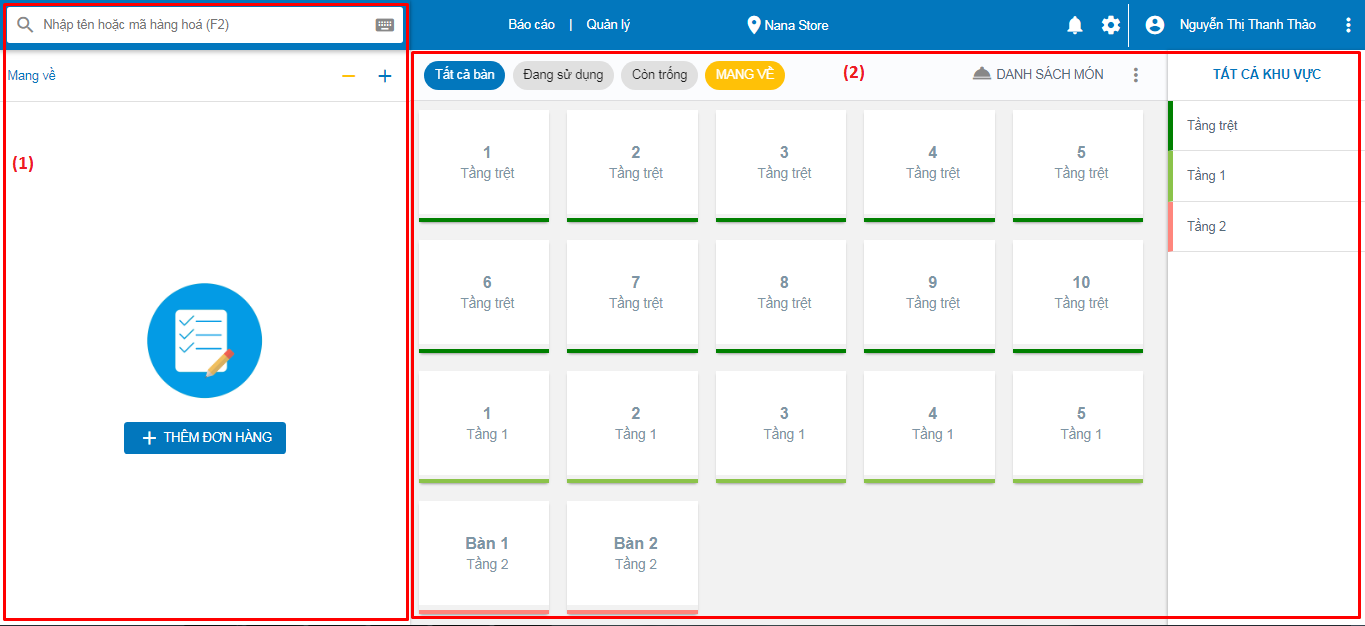This screenshot has width=1365, height=626.
Task: Filter tables by Đang sử dụng
Action: (563, 75)
